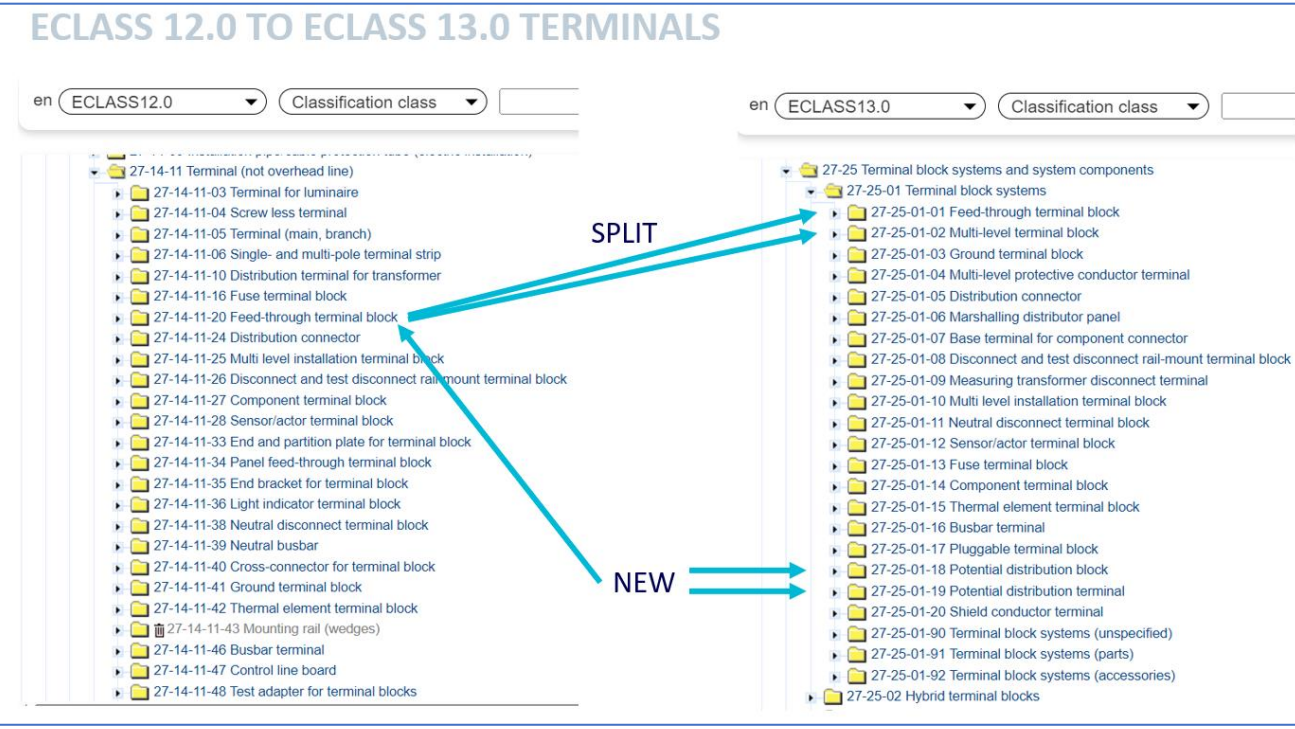Click the left search input field
Image resolution: width=1295 pixels, height=729 pixels.
pyautogui.click(x=538, y=102)
